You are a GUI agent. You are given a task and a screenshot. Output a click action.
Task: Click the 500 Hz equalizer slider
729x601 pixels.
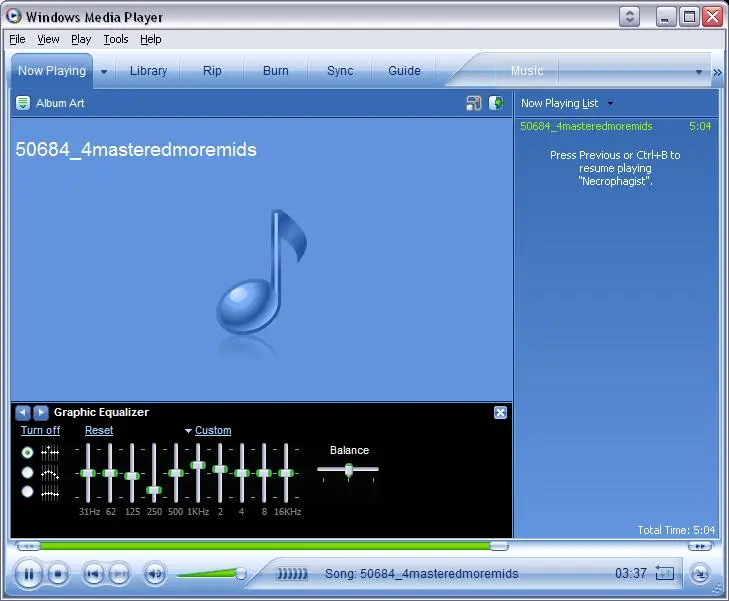(x=176, y=473)
